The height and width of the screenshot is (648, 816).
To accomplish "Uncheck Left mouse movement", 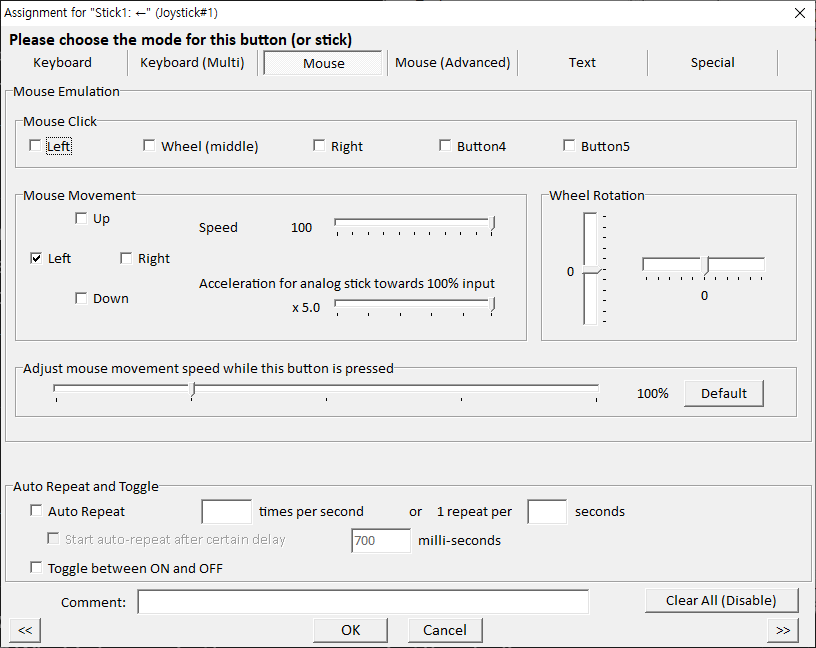I will tap(35, 258).
